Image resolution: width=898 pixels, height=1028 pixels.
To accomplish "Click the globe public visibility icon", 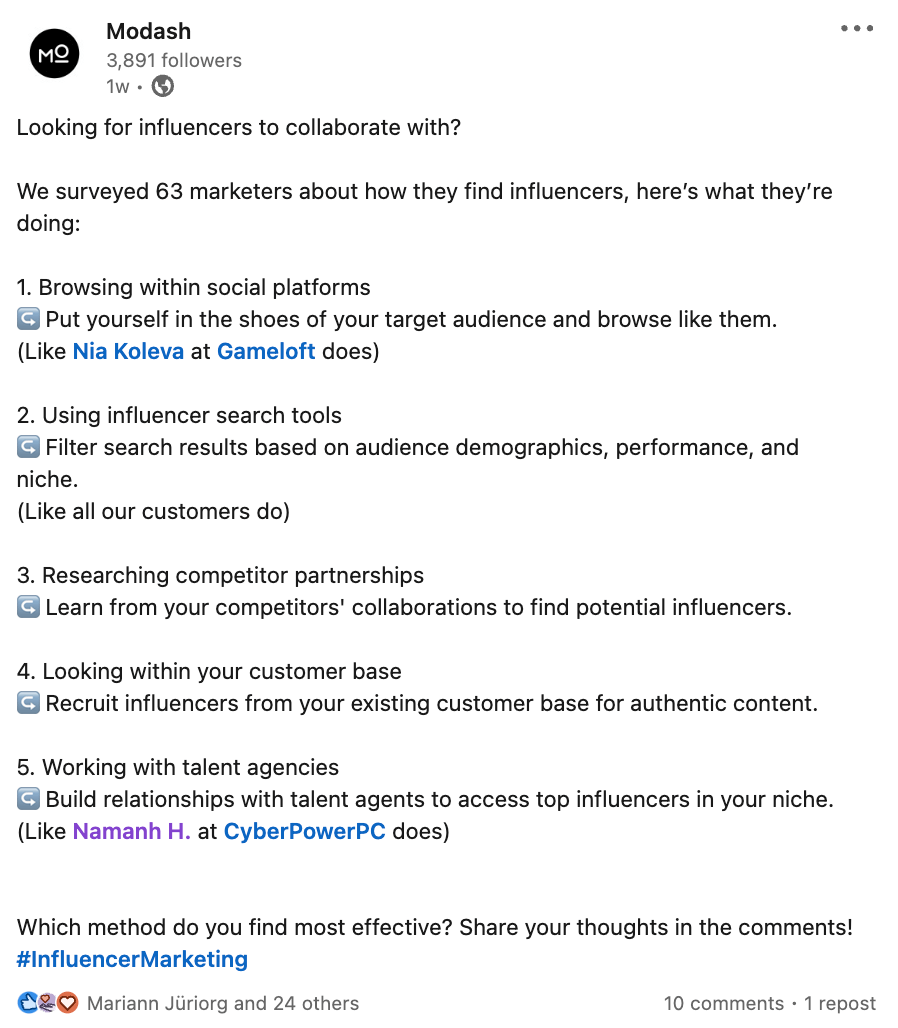I will [x=163, y=86].
